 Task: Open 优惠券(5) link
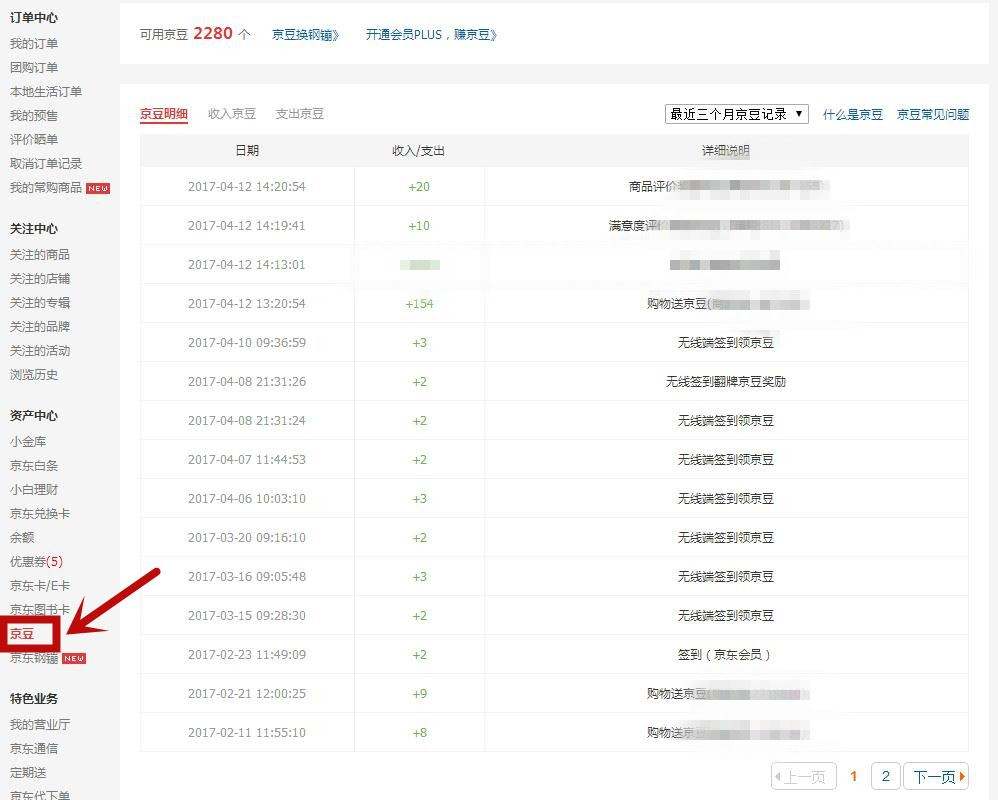coord(36,561)
